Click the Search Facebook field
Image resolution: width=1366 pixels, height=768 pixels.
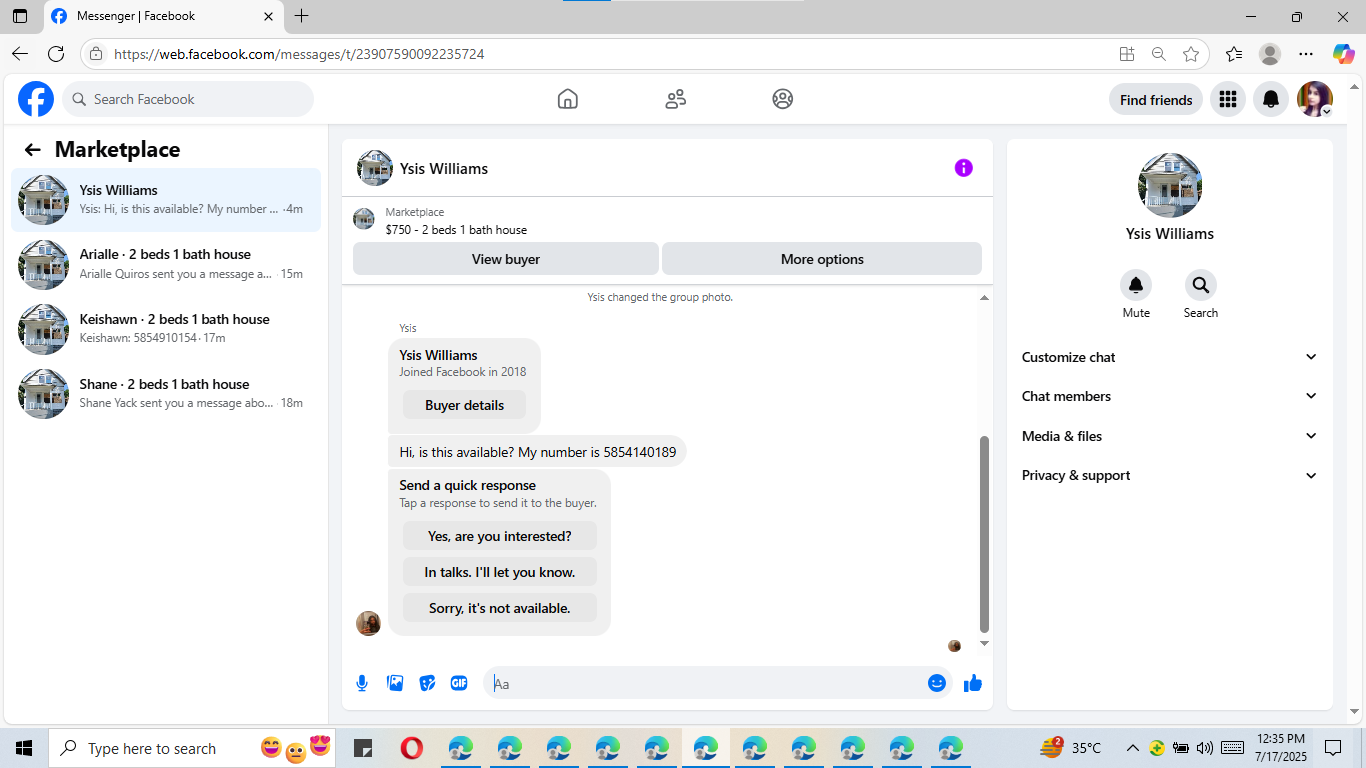(188, 99)
